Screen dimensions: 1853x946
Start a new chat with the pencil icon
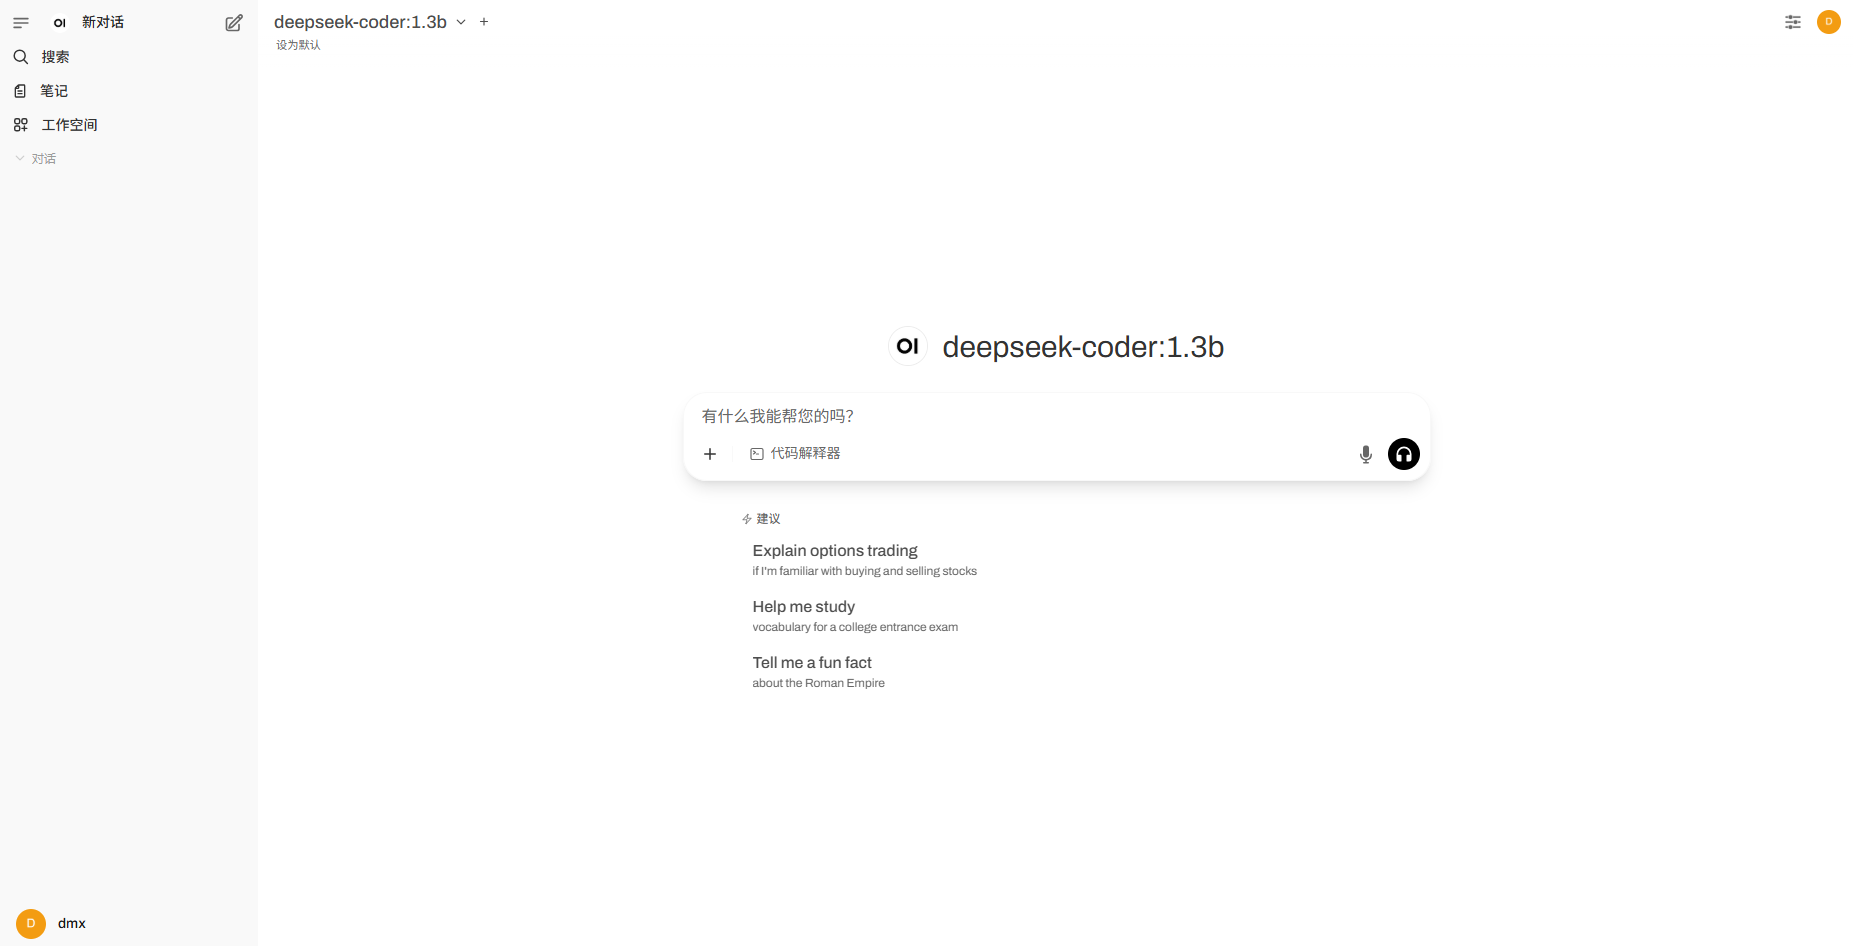(x=234, y=22)
